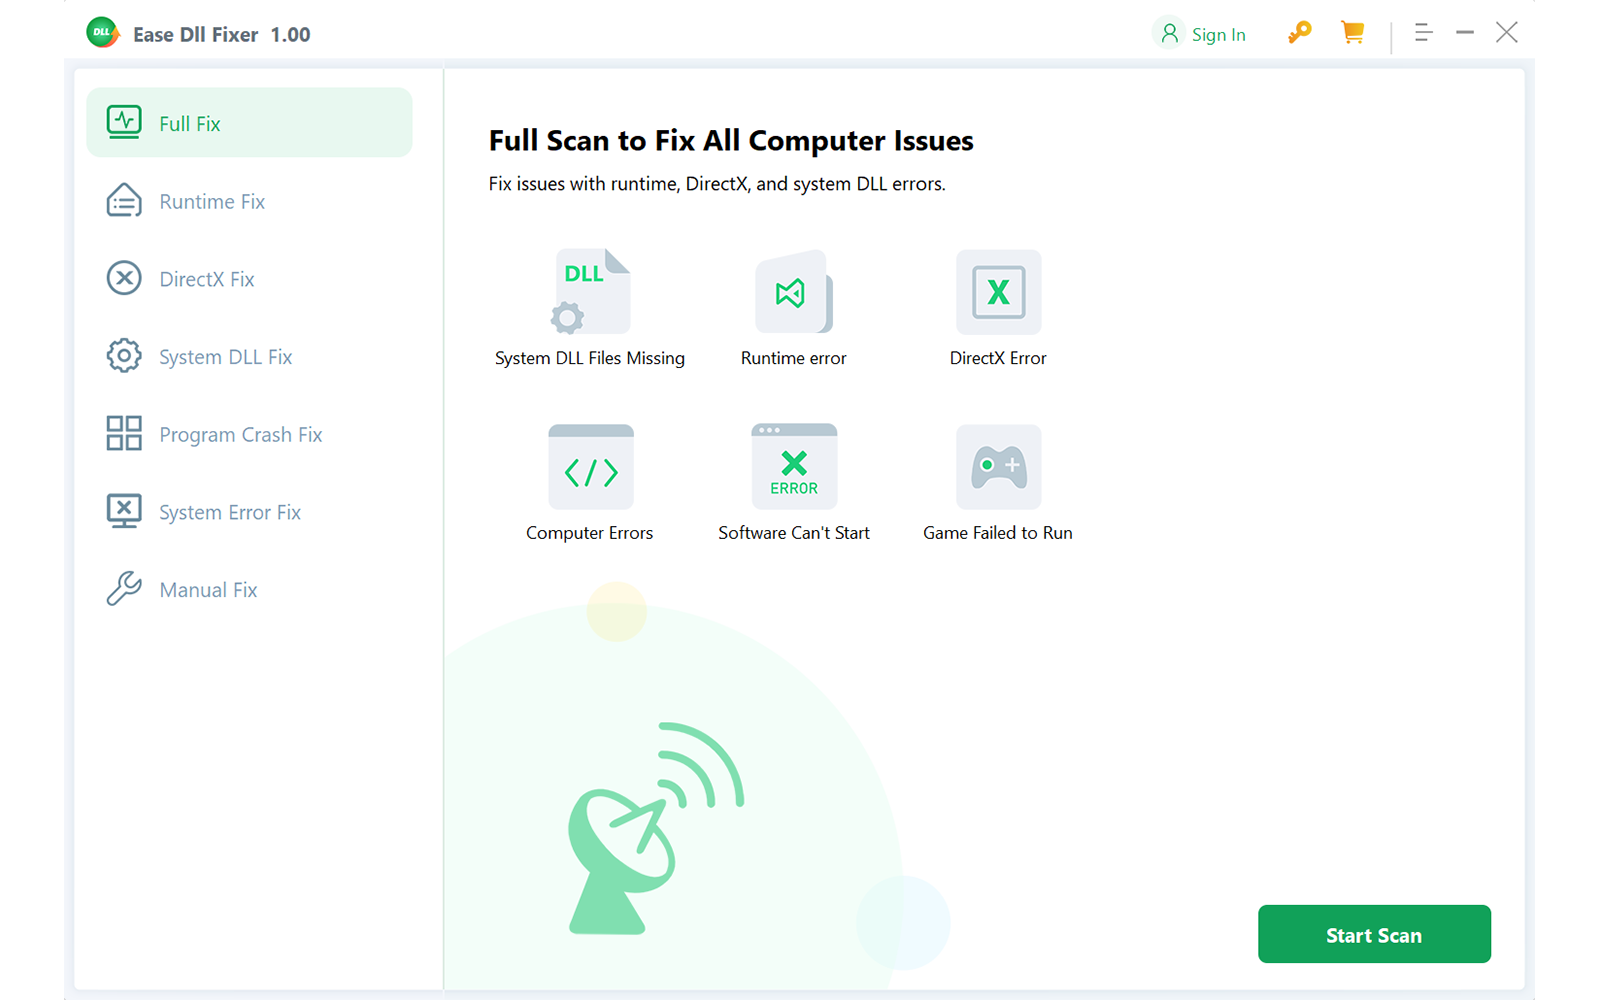Click the Game Failed to Run gamepad icon
This screenshot has width=1600, height=1000.
[x=998, y=467]
